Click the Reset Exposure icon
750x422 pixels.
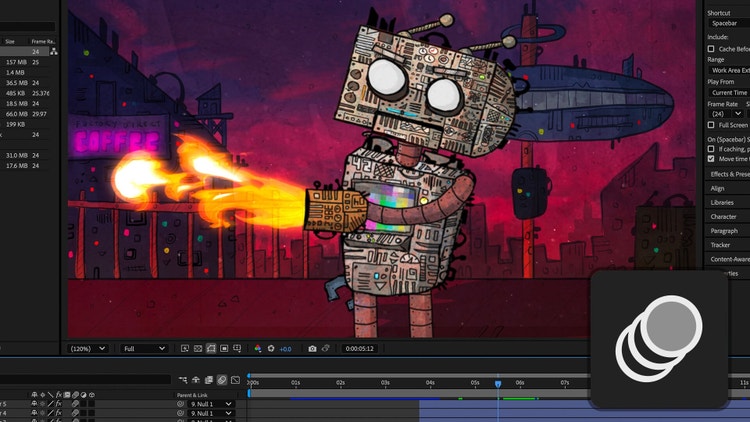pyautogui.click(x=271, y=348)
